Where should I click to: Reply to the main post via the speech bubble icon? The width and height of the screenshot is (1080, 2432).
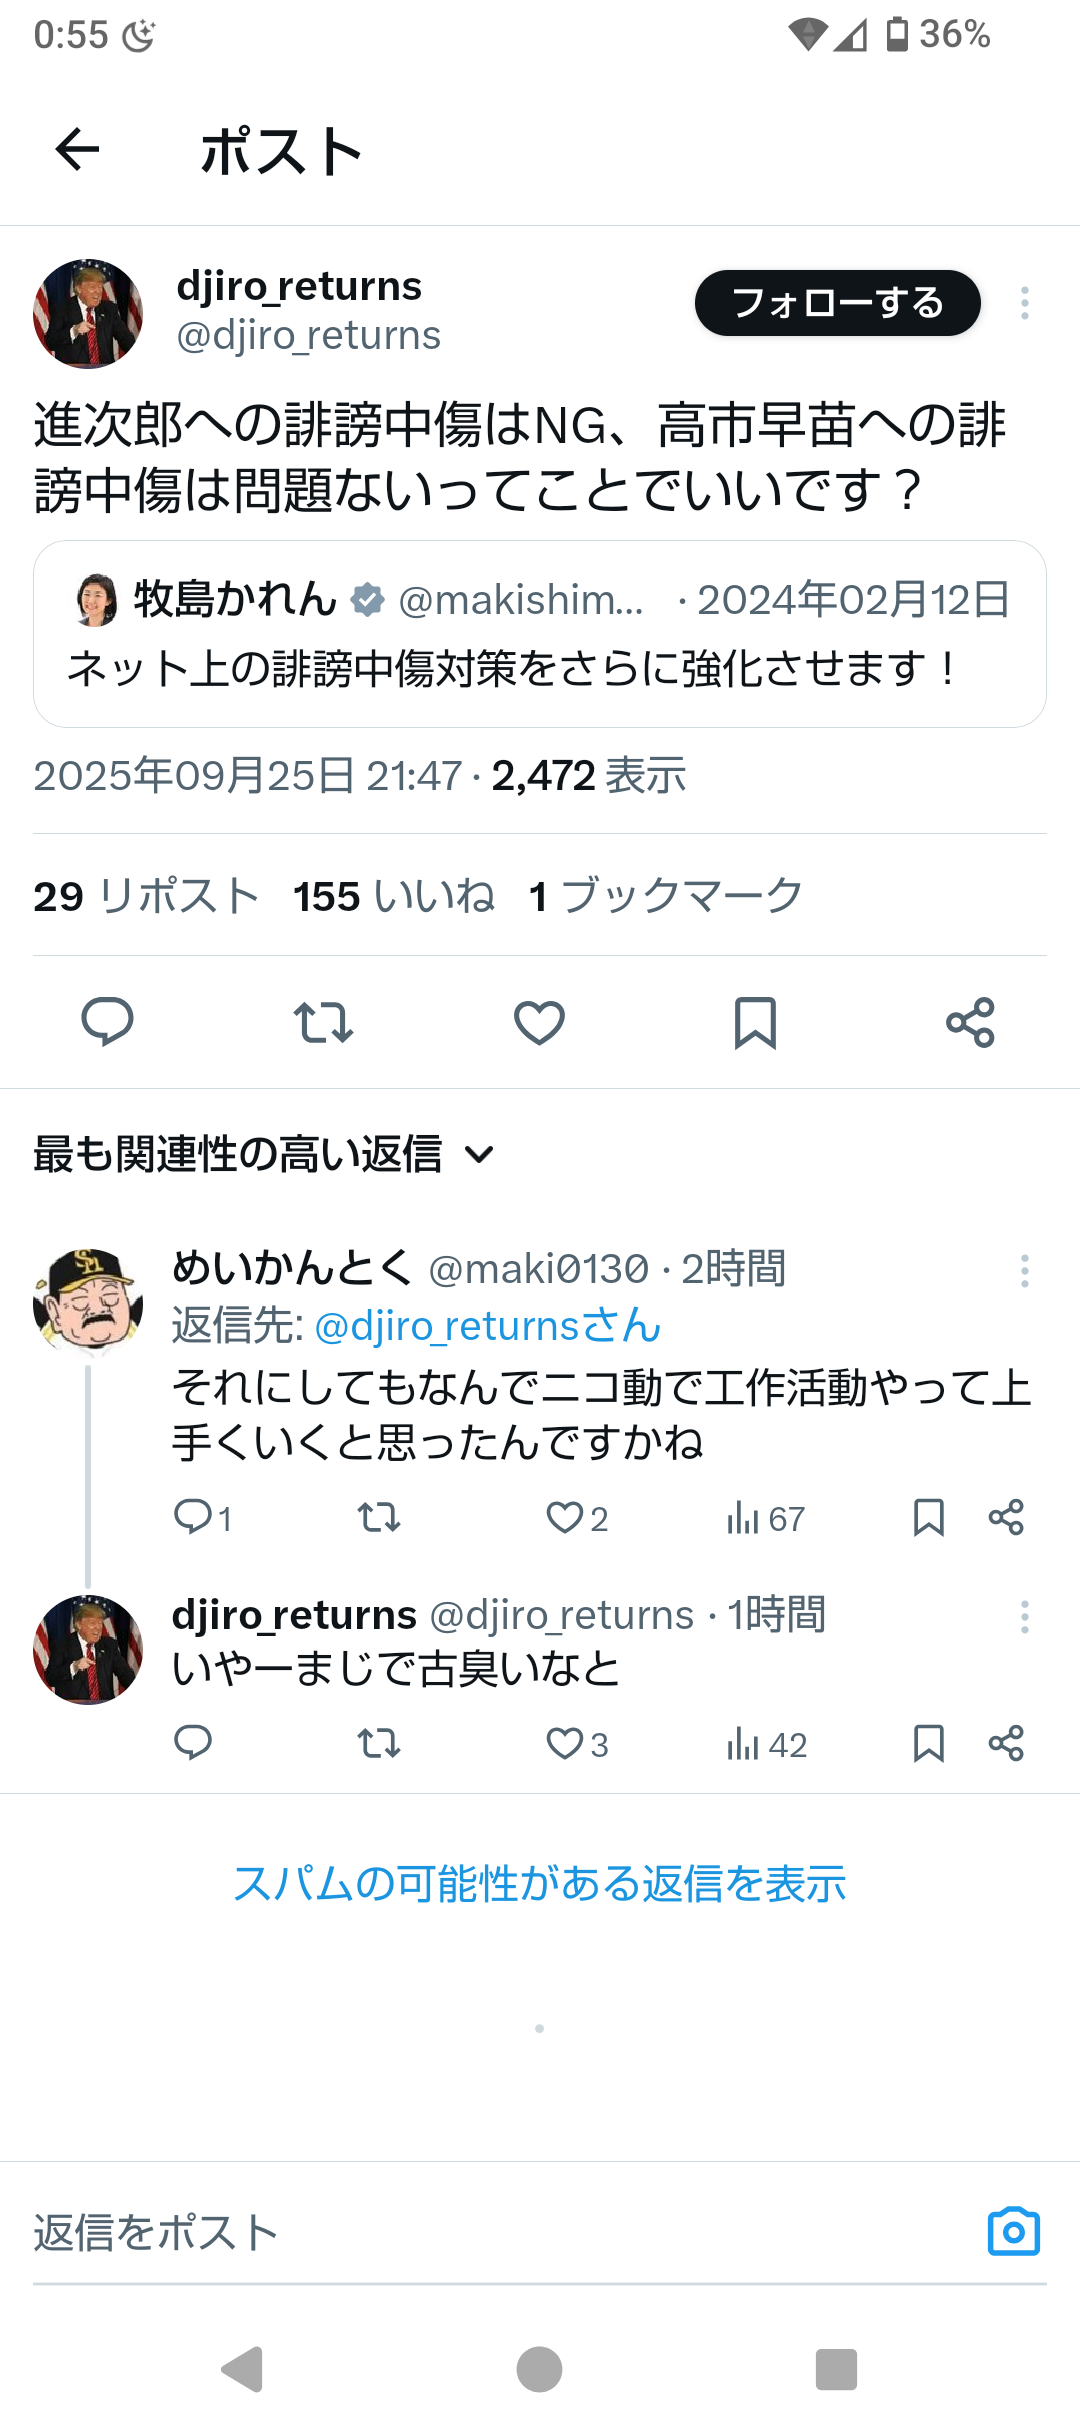(x=107, y=1022)
